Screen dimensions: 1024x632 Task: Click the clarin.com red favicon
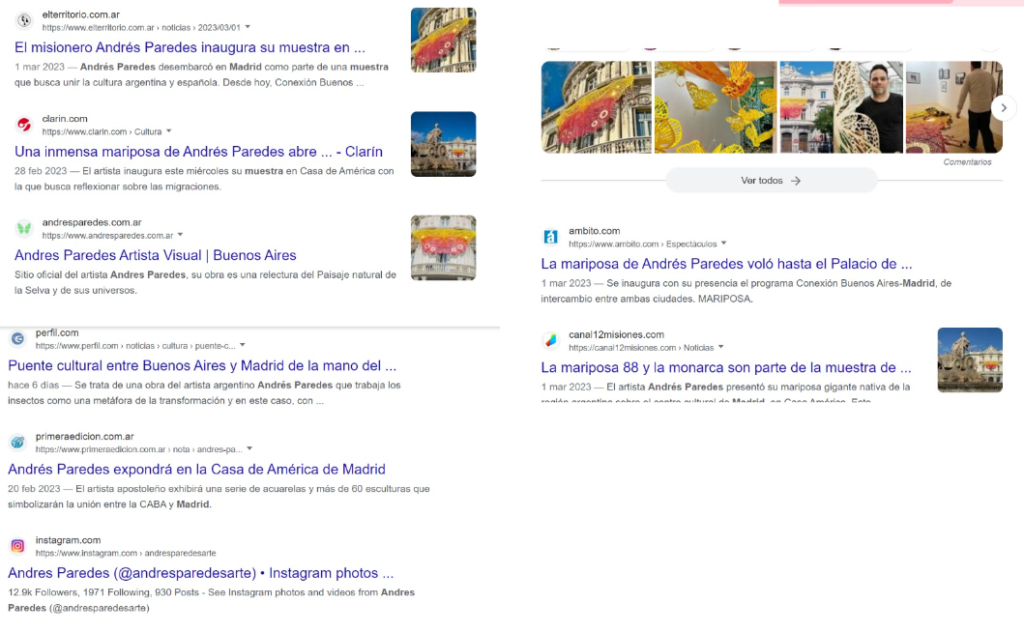click(x=24, y=125)
